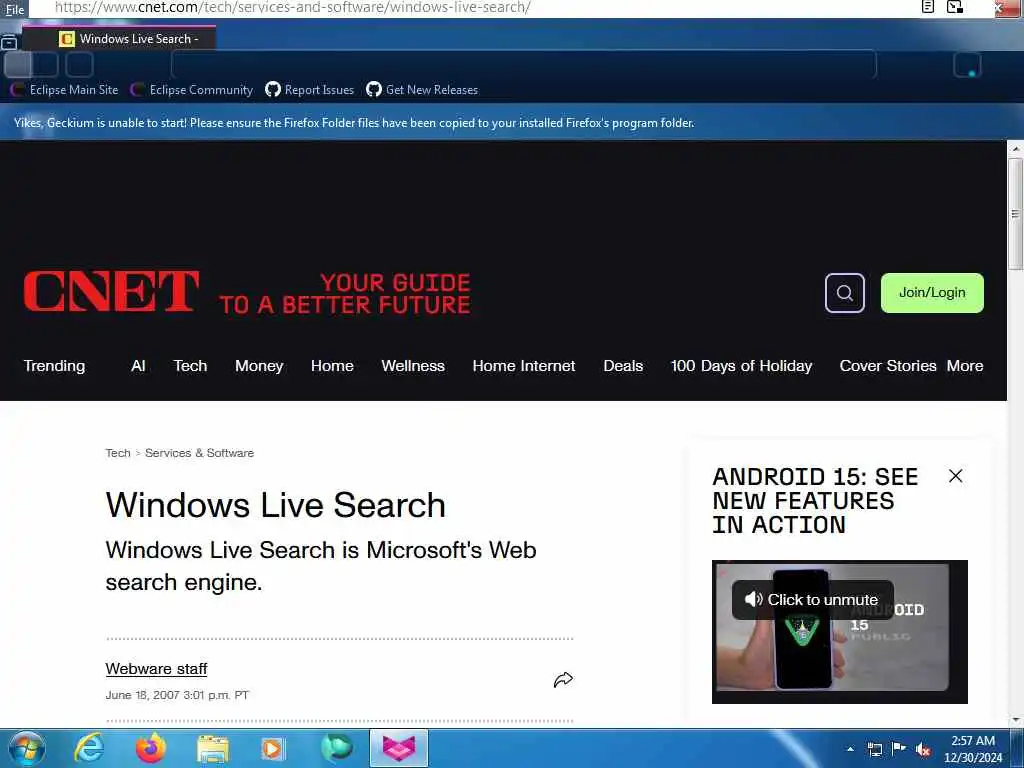Click the June 18, 2007 publish date
Viewport: 1024px width, 768px height.
(x=177, y=695)
